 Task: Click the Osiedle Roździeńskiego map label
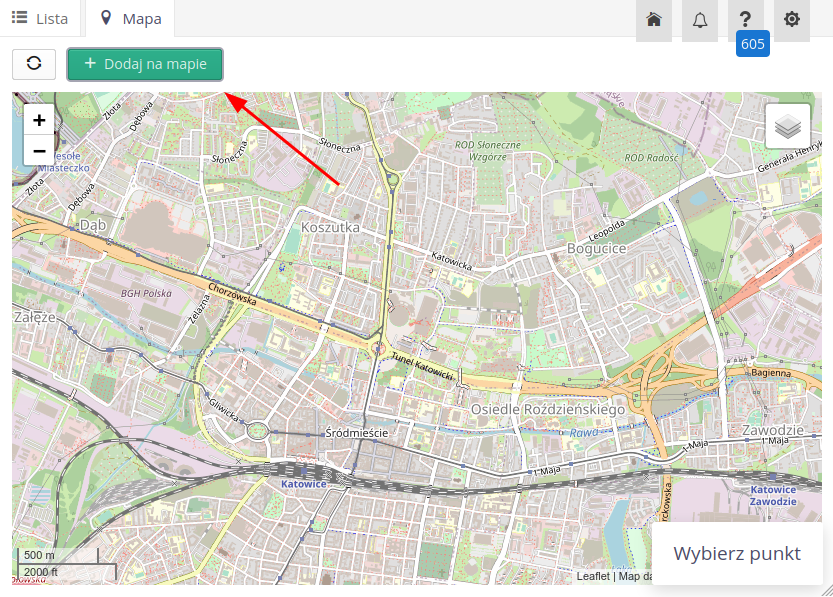(547, 409)
